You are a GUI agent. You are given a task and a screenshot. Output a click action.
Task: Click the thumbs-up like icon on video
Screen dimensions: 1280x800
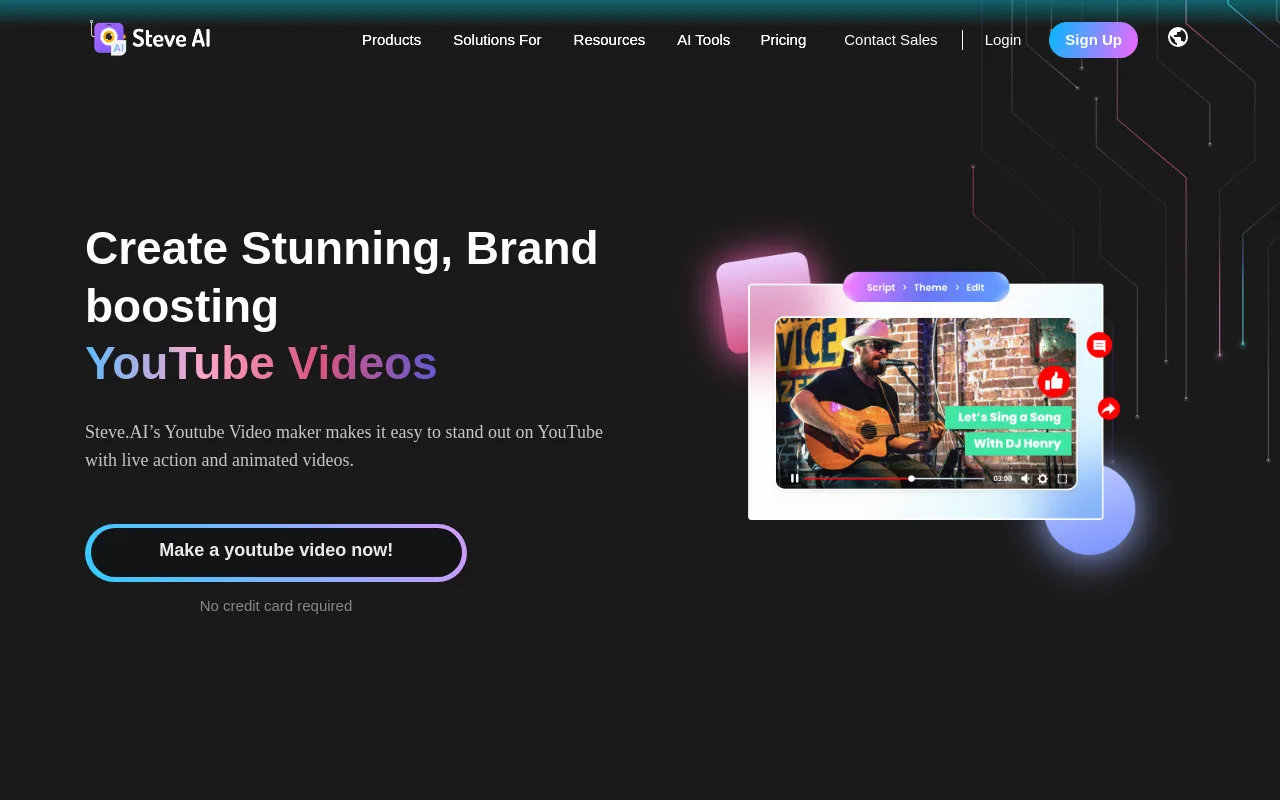(x=1054, y=381)
